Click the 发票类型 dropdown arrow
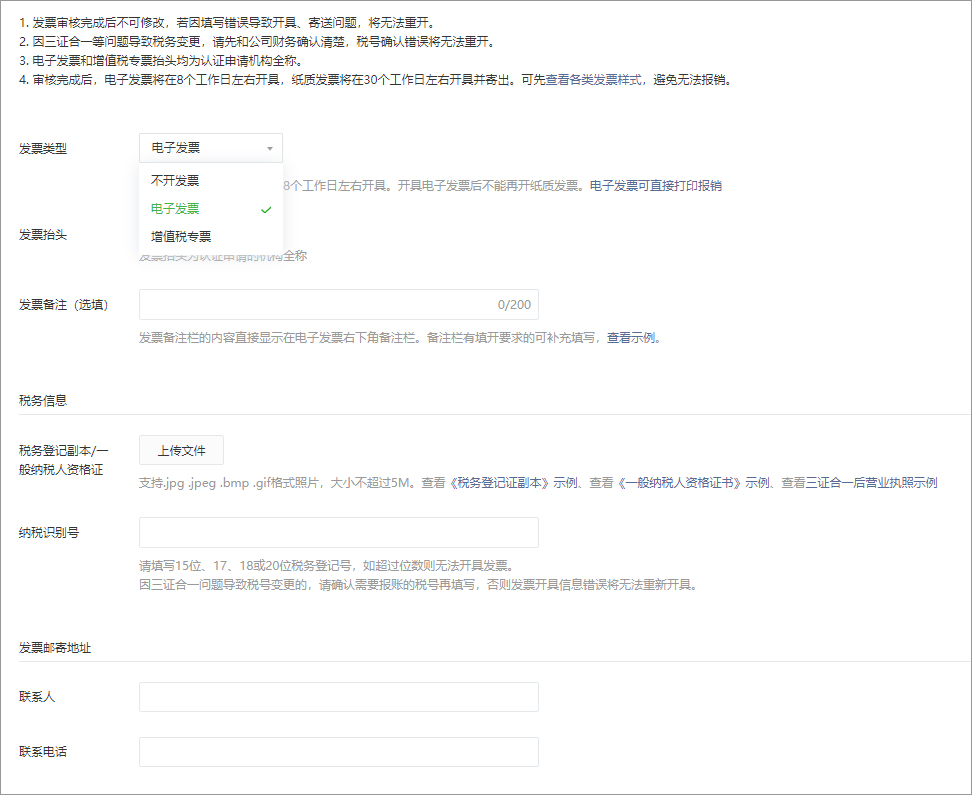Screen dimensions: 972x795 click(x=269, y=149)
